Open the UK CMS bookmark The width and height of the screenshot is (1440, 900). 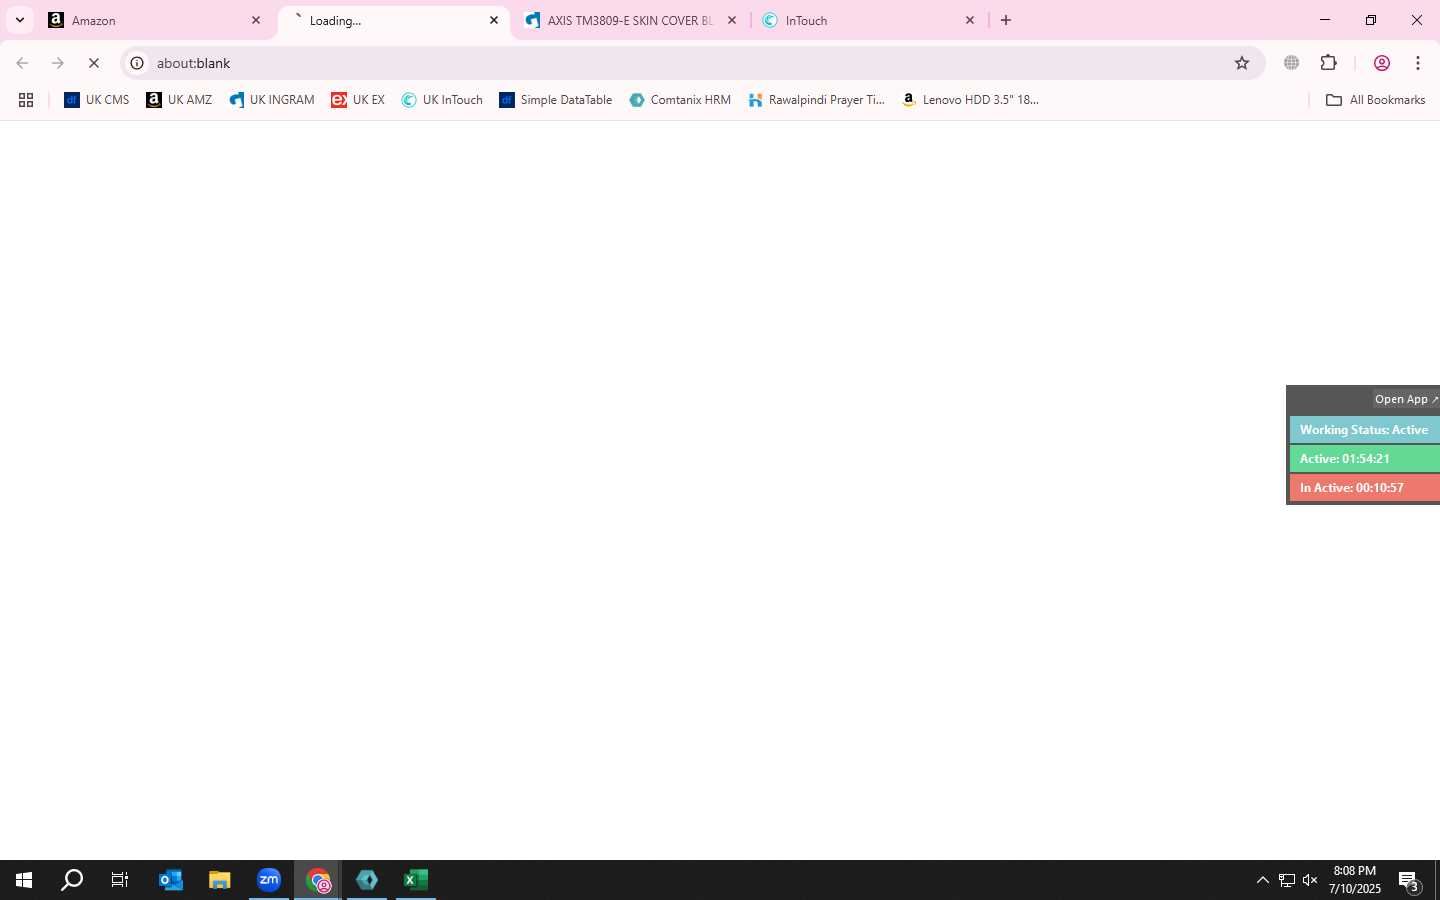[97, 100]
